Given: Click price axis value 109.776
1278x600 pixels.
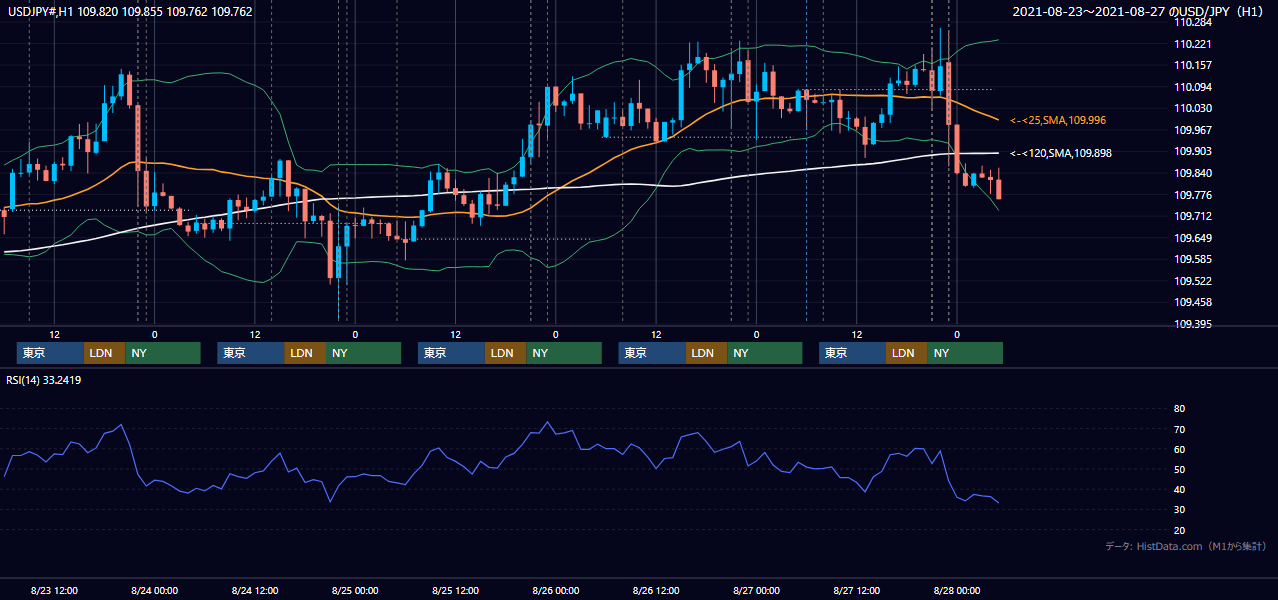Looking at the screenshot, I should click(1192, 194).
